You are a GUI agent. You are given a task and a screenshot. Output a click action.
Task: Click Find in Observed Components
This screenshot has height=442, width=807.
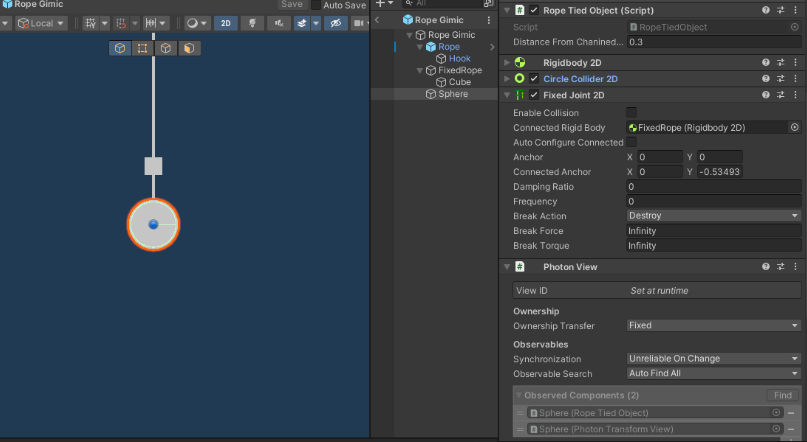coord(783,395)
